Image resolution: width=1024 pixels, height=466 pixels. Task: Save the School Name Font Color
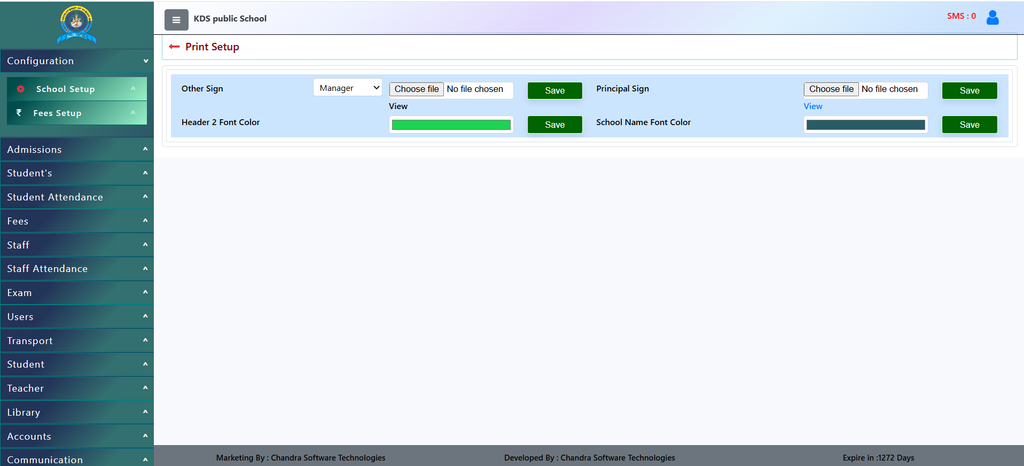pyautogui.click(x=969, y=125)
